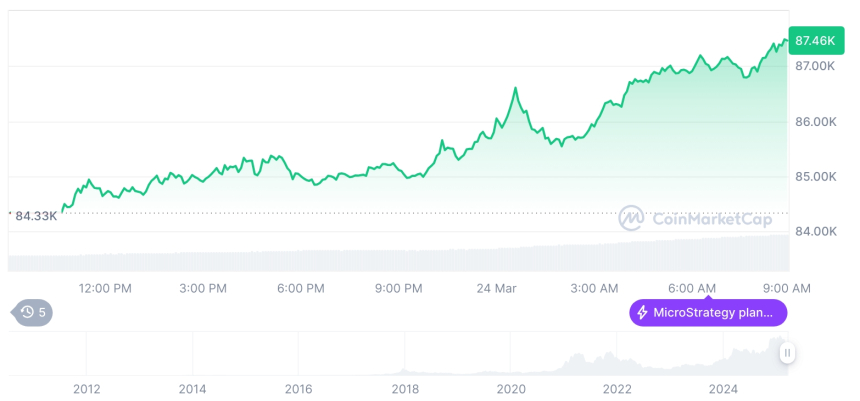The width and height of the screenshot is (860, 401).
Task: Click the 84.33K opening price label
Action: pos(36,215)
